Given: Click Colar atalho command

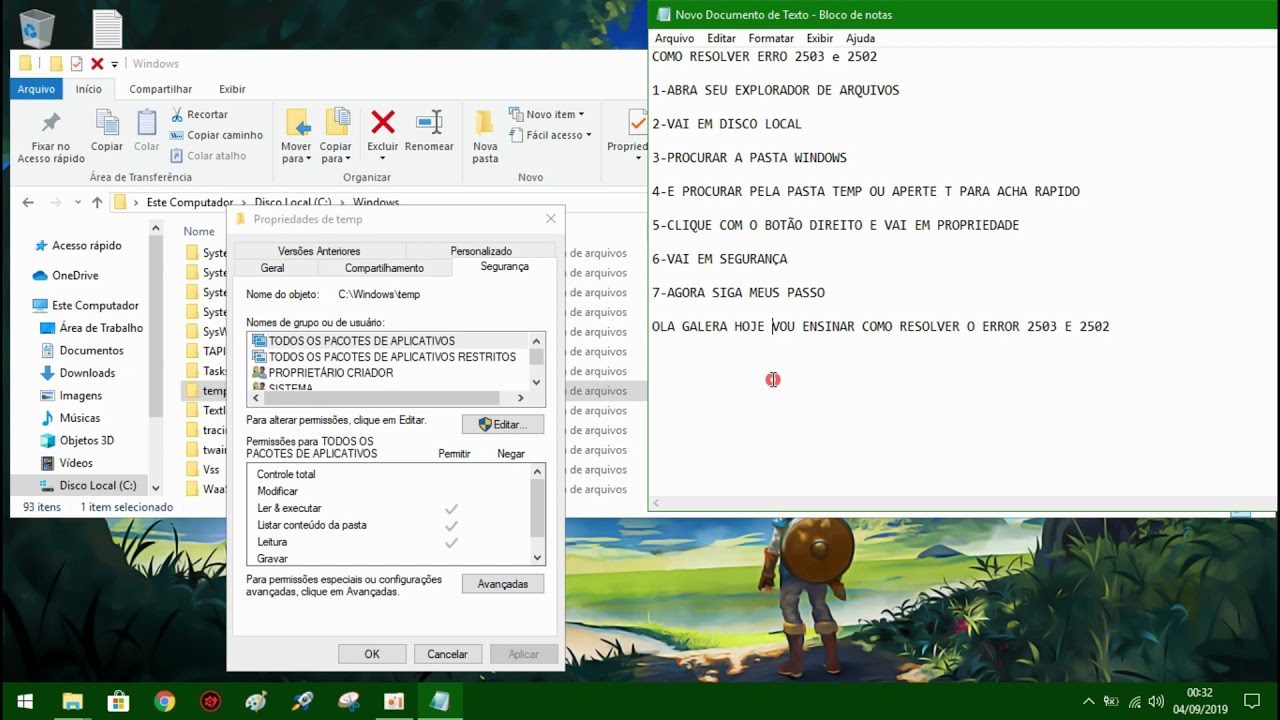Looking at the screenshot, I should pyautogui.click(x=208, y=156).
